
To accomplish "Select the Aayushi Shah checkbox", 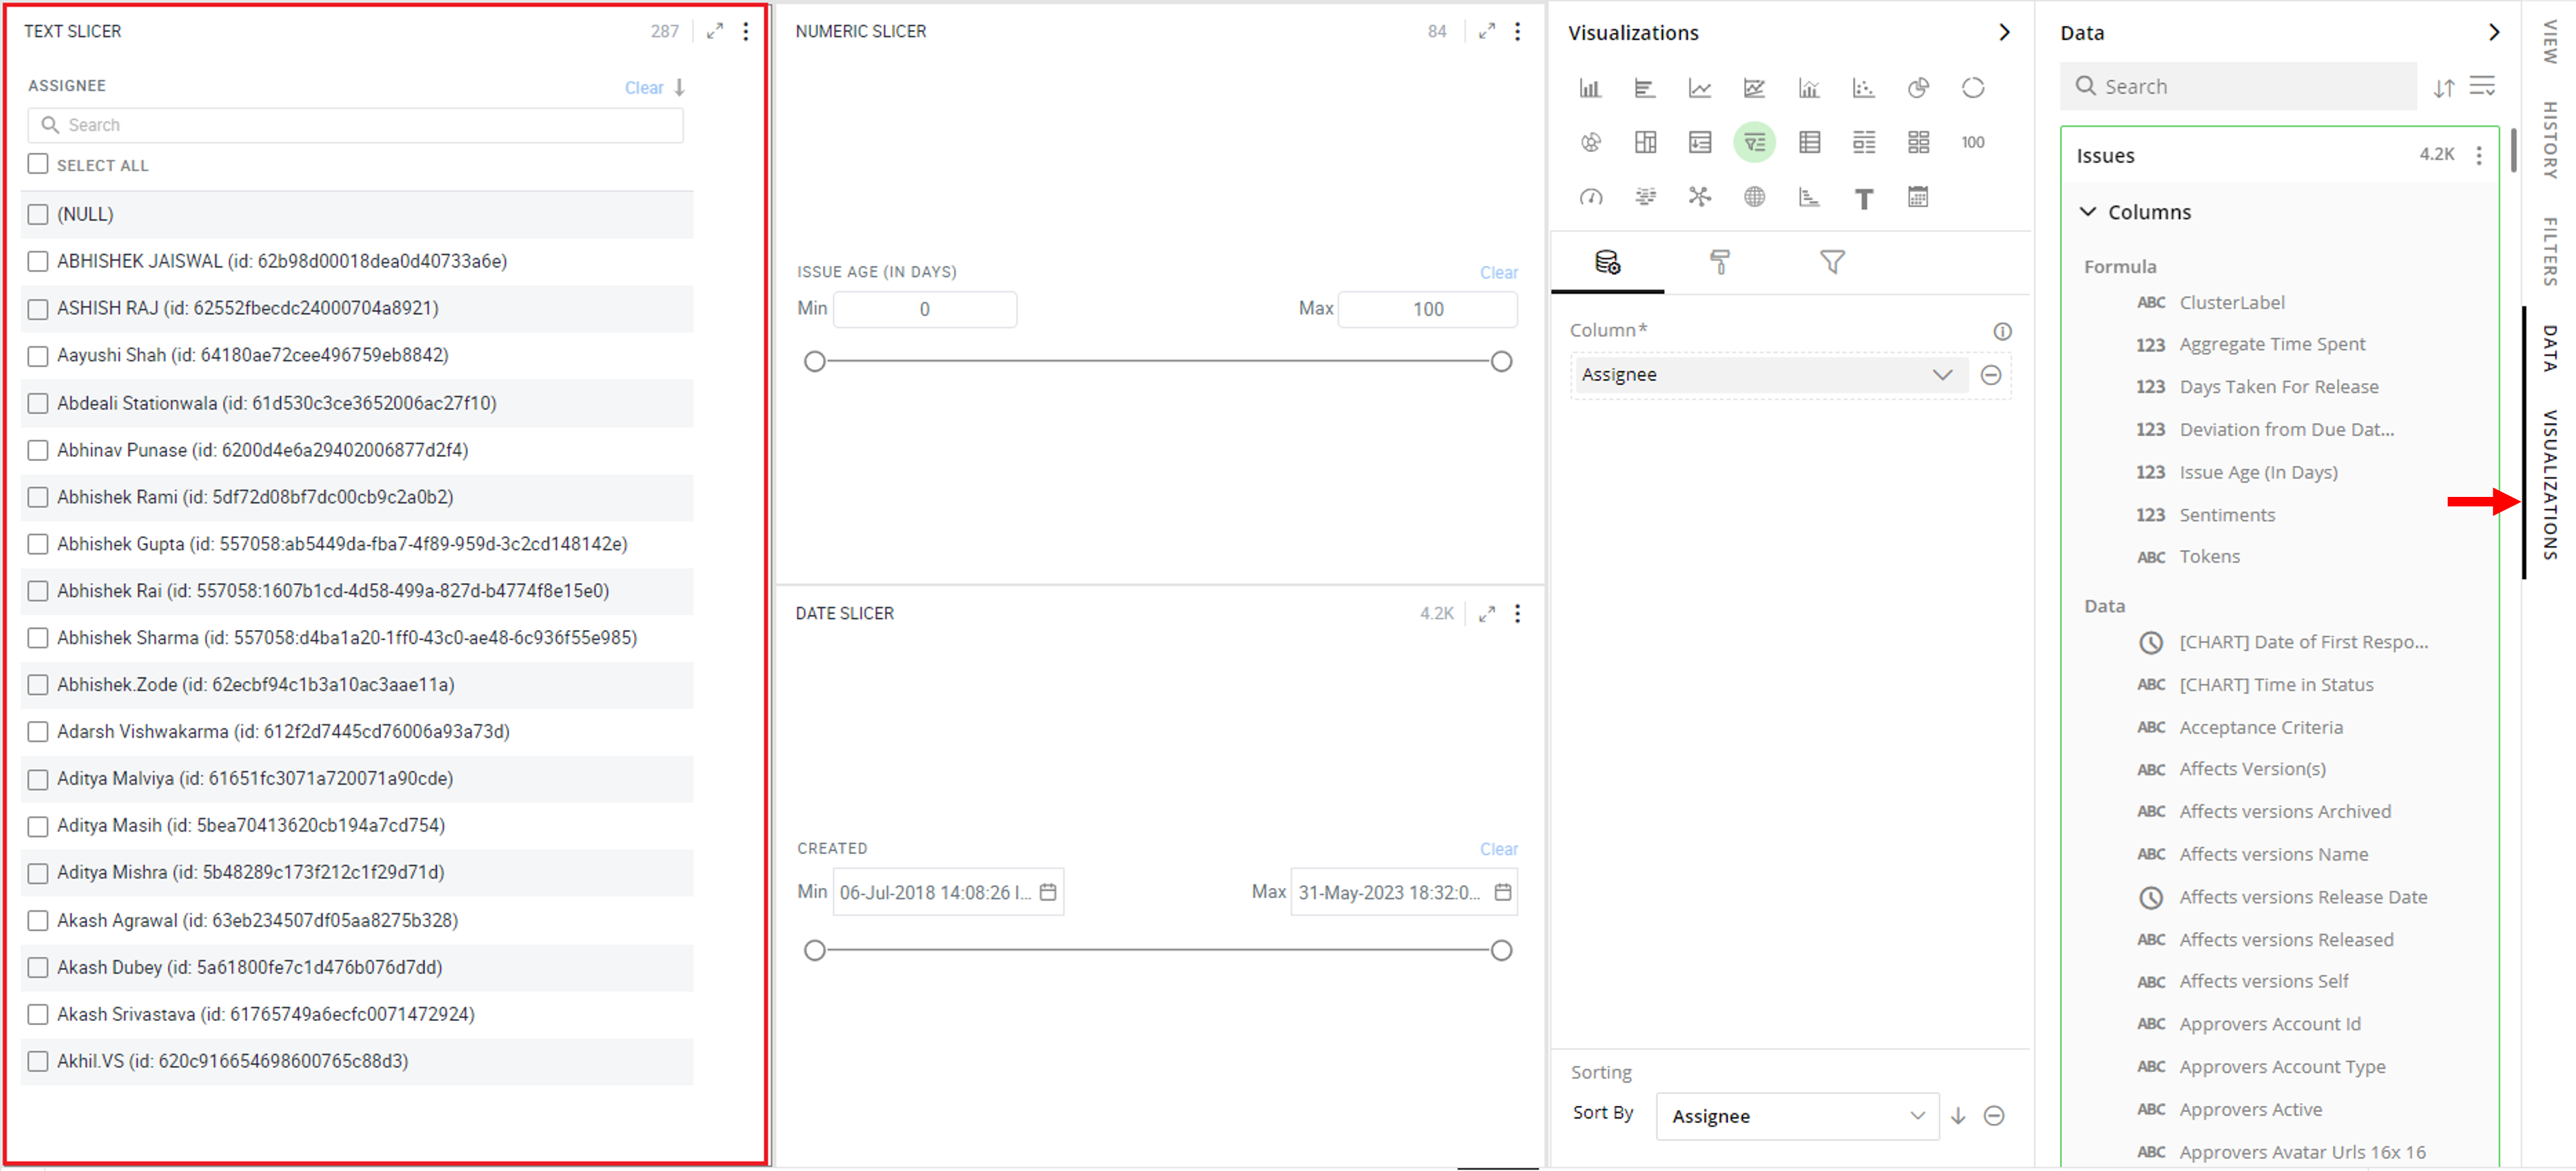I will click(x=38, y=355).
